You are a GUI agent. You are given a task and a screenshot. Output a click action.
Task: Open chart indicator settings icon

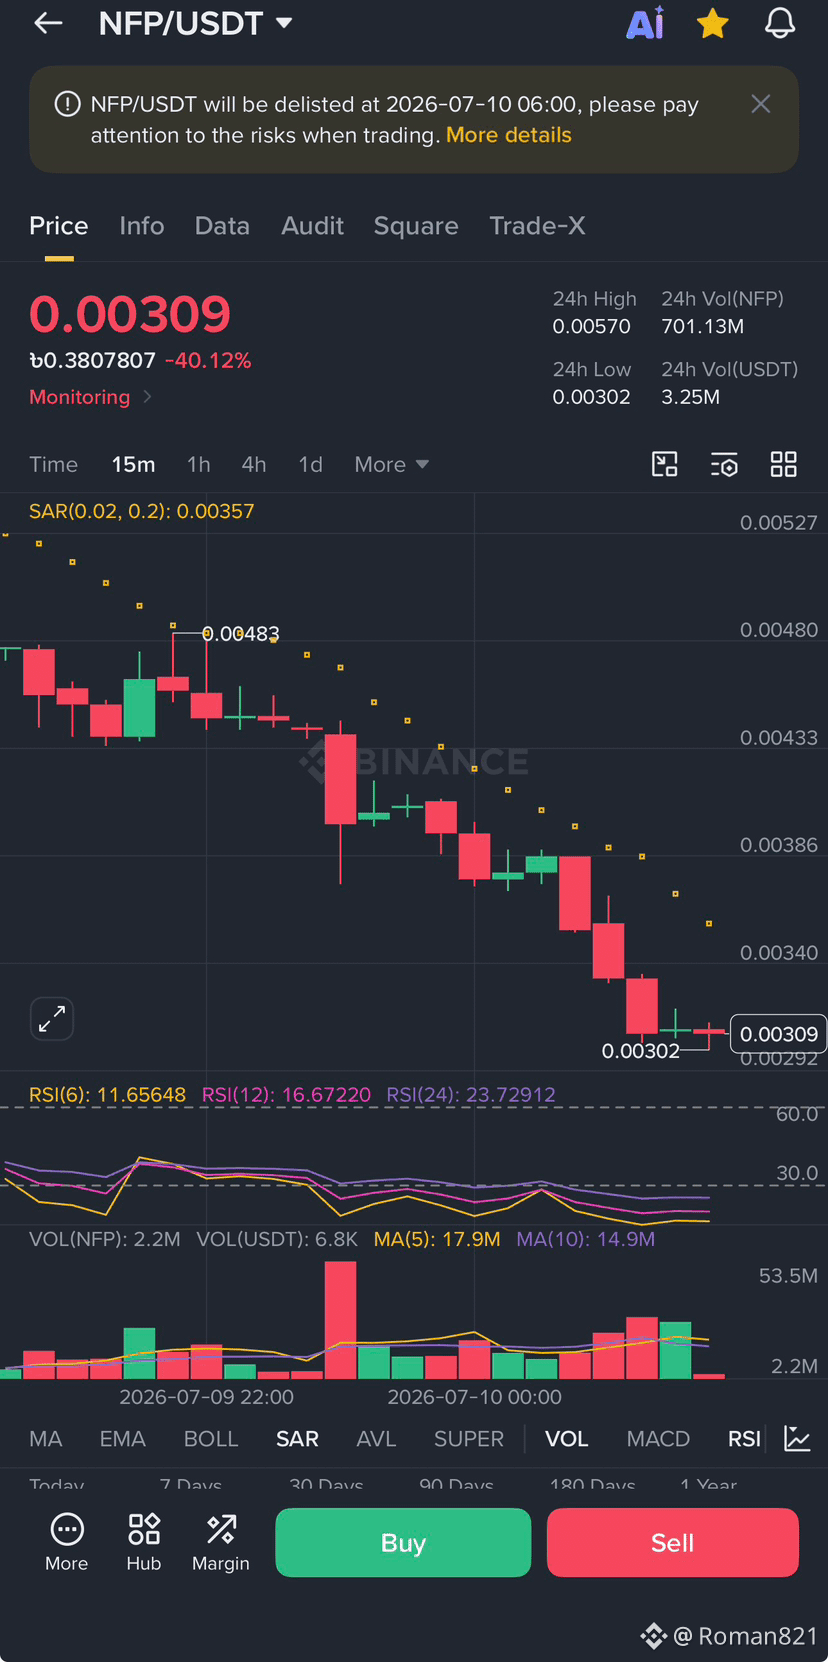724,464
